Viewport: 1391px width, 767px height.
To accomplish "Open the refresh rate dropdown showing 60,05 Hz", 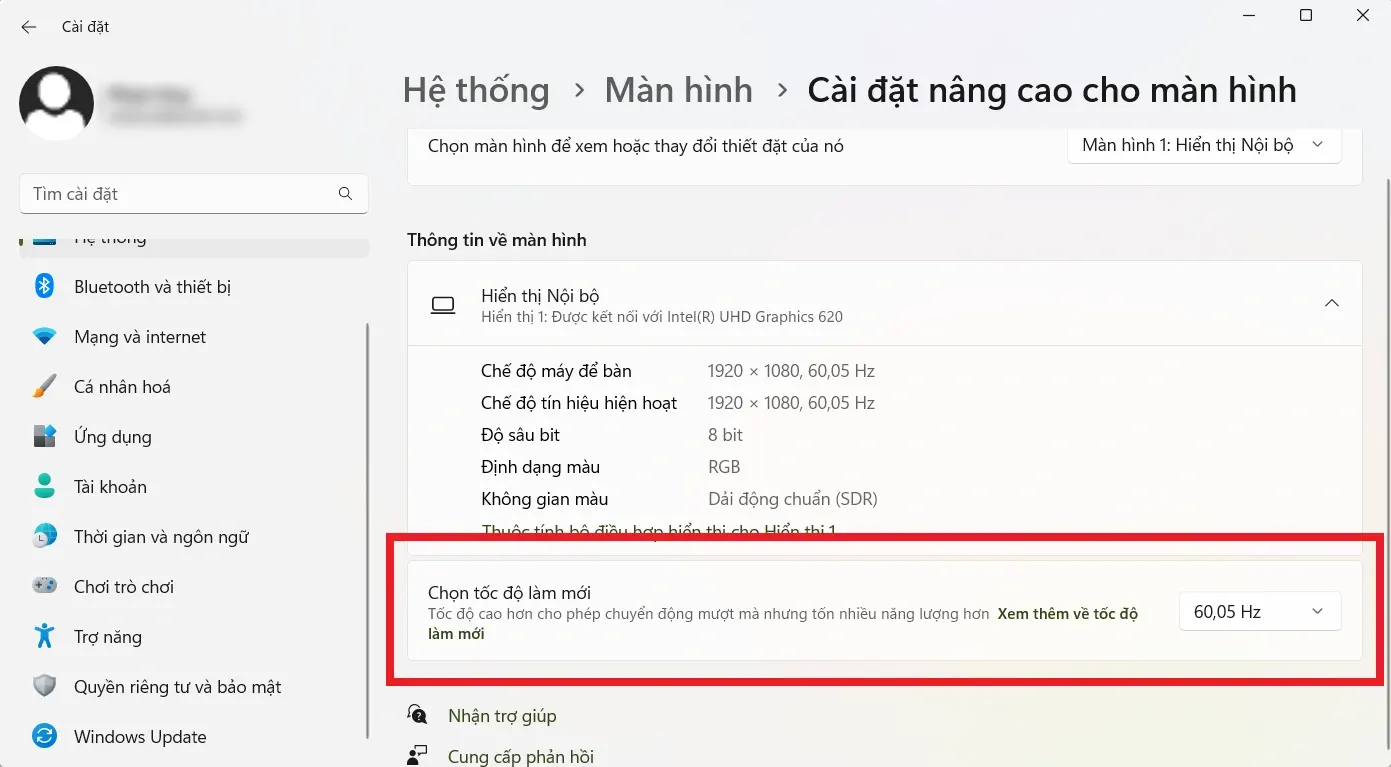I will (x=1259, y=611).
